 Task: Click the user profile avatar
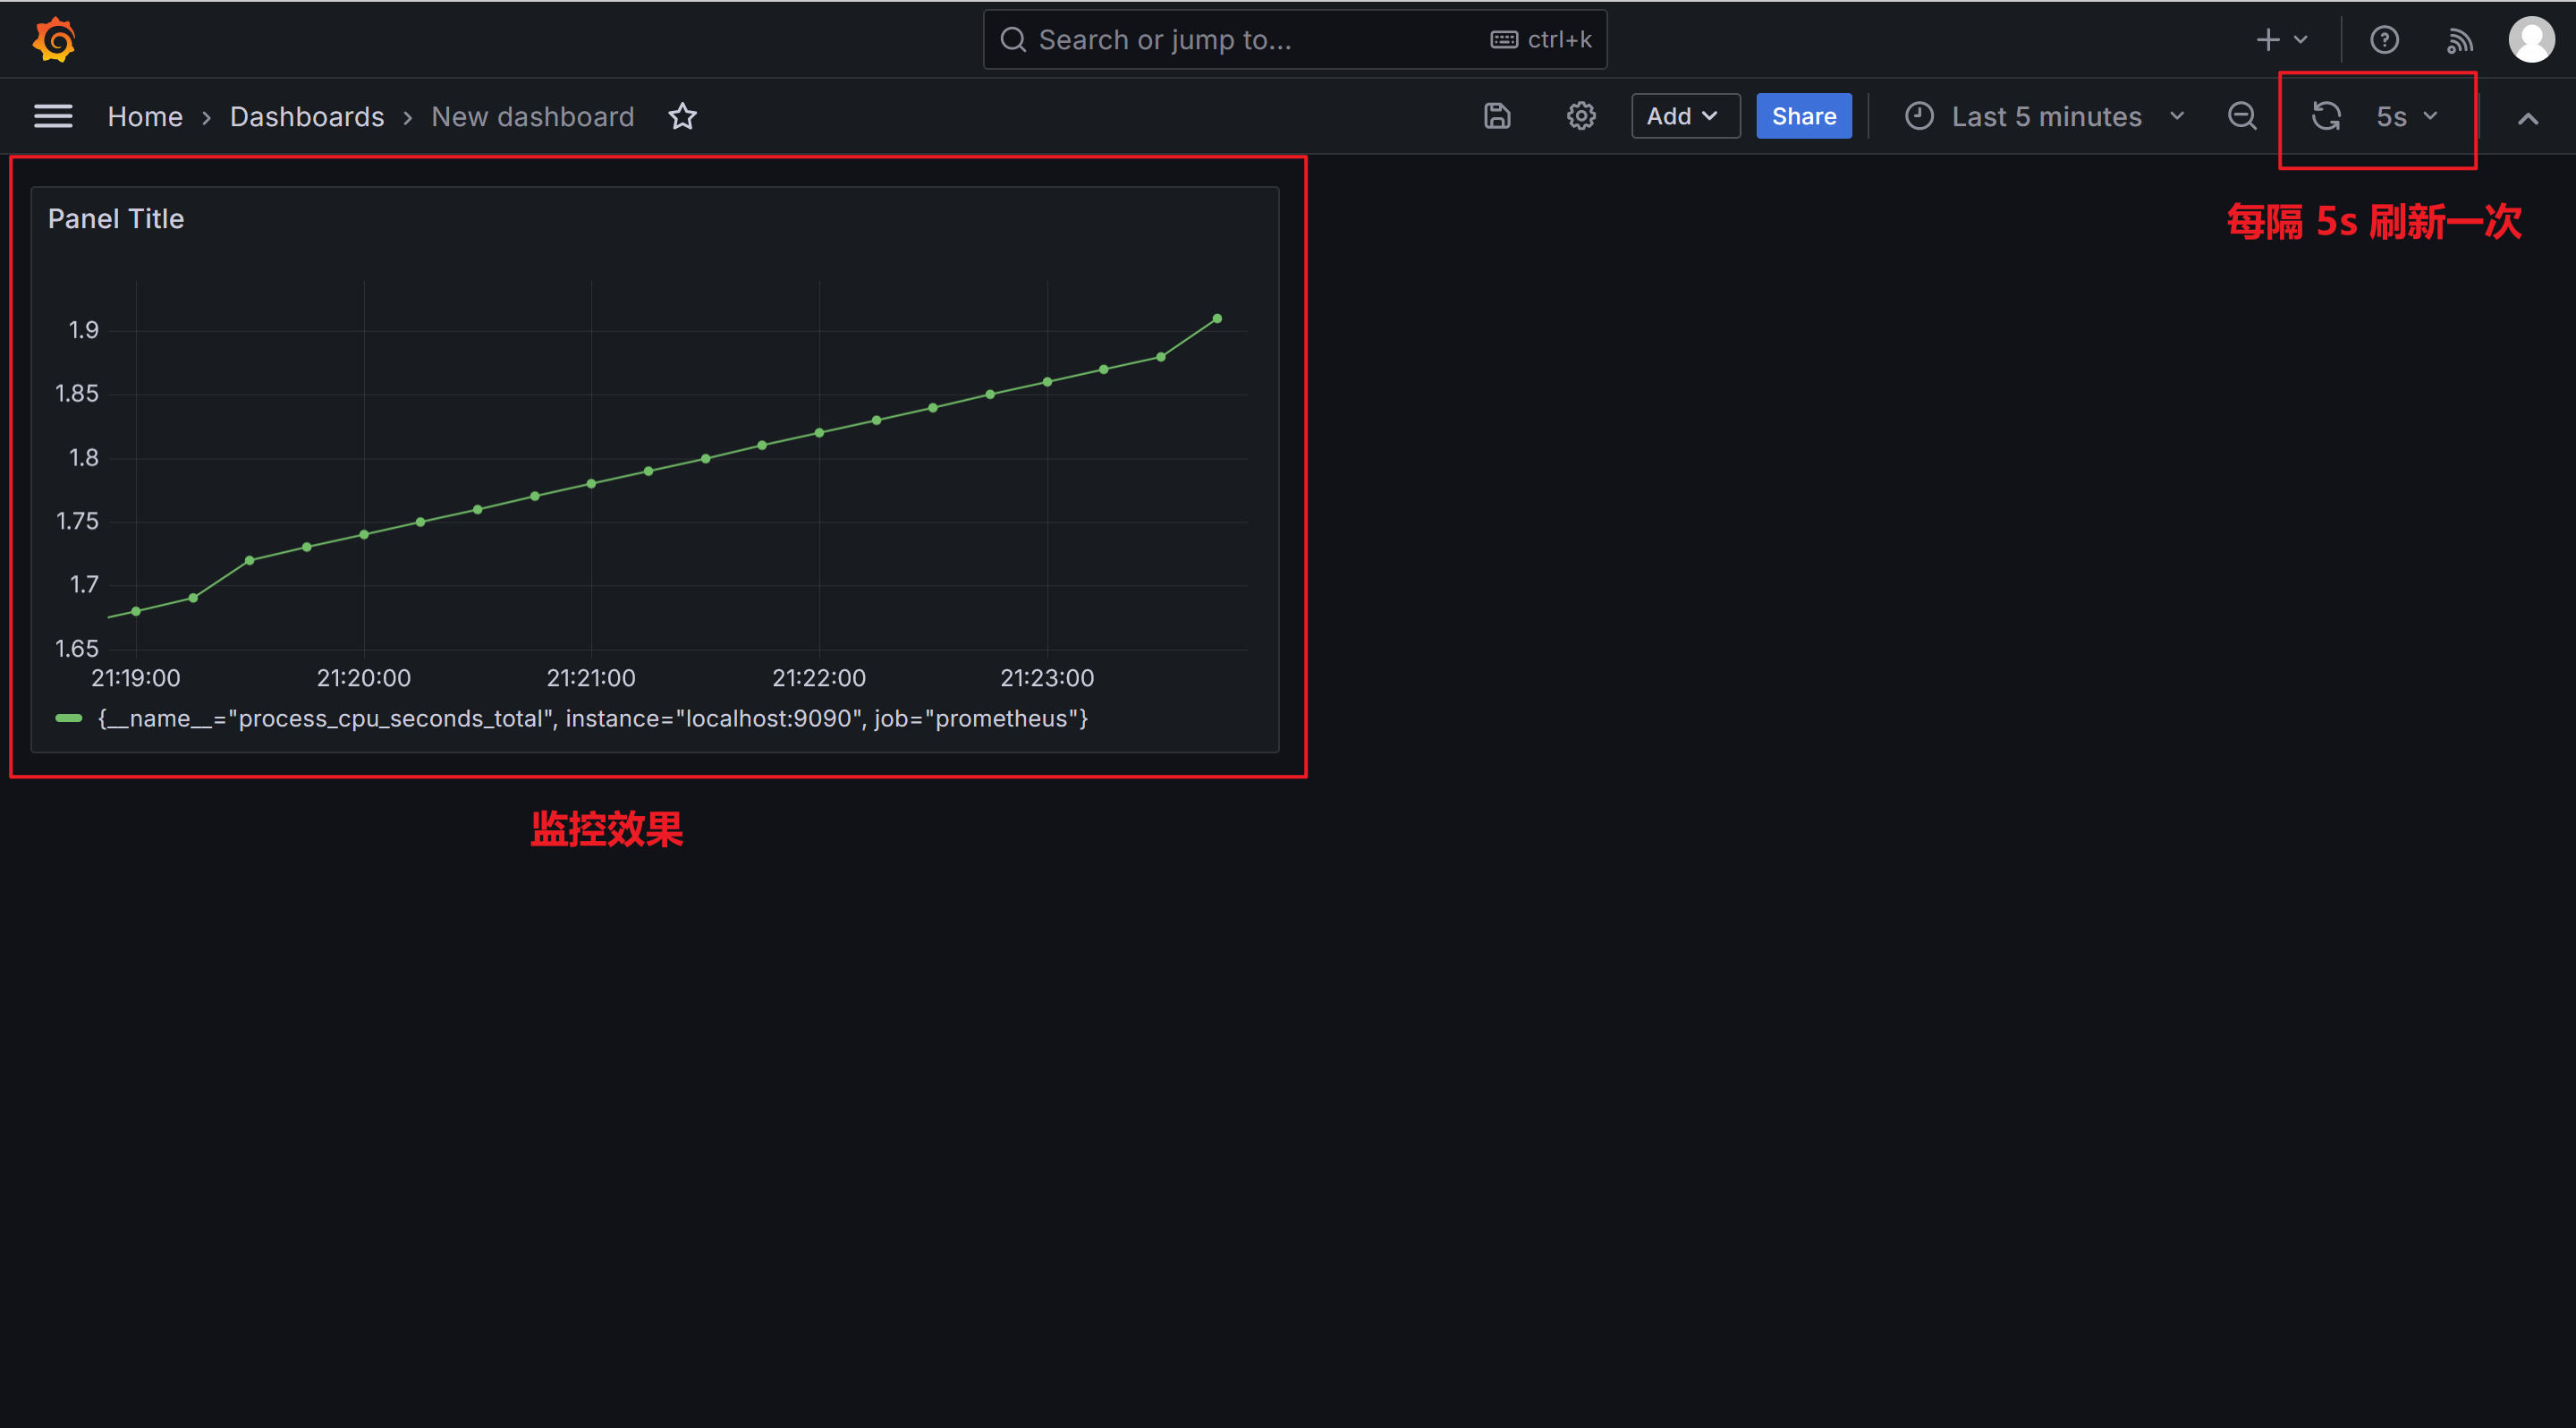pos(2531,40)
